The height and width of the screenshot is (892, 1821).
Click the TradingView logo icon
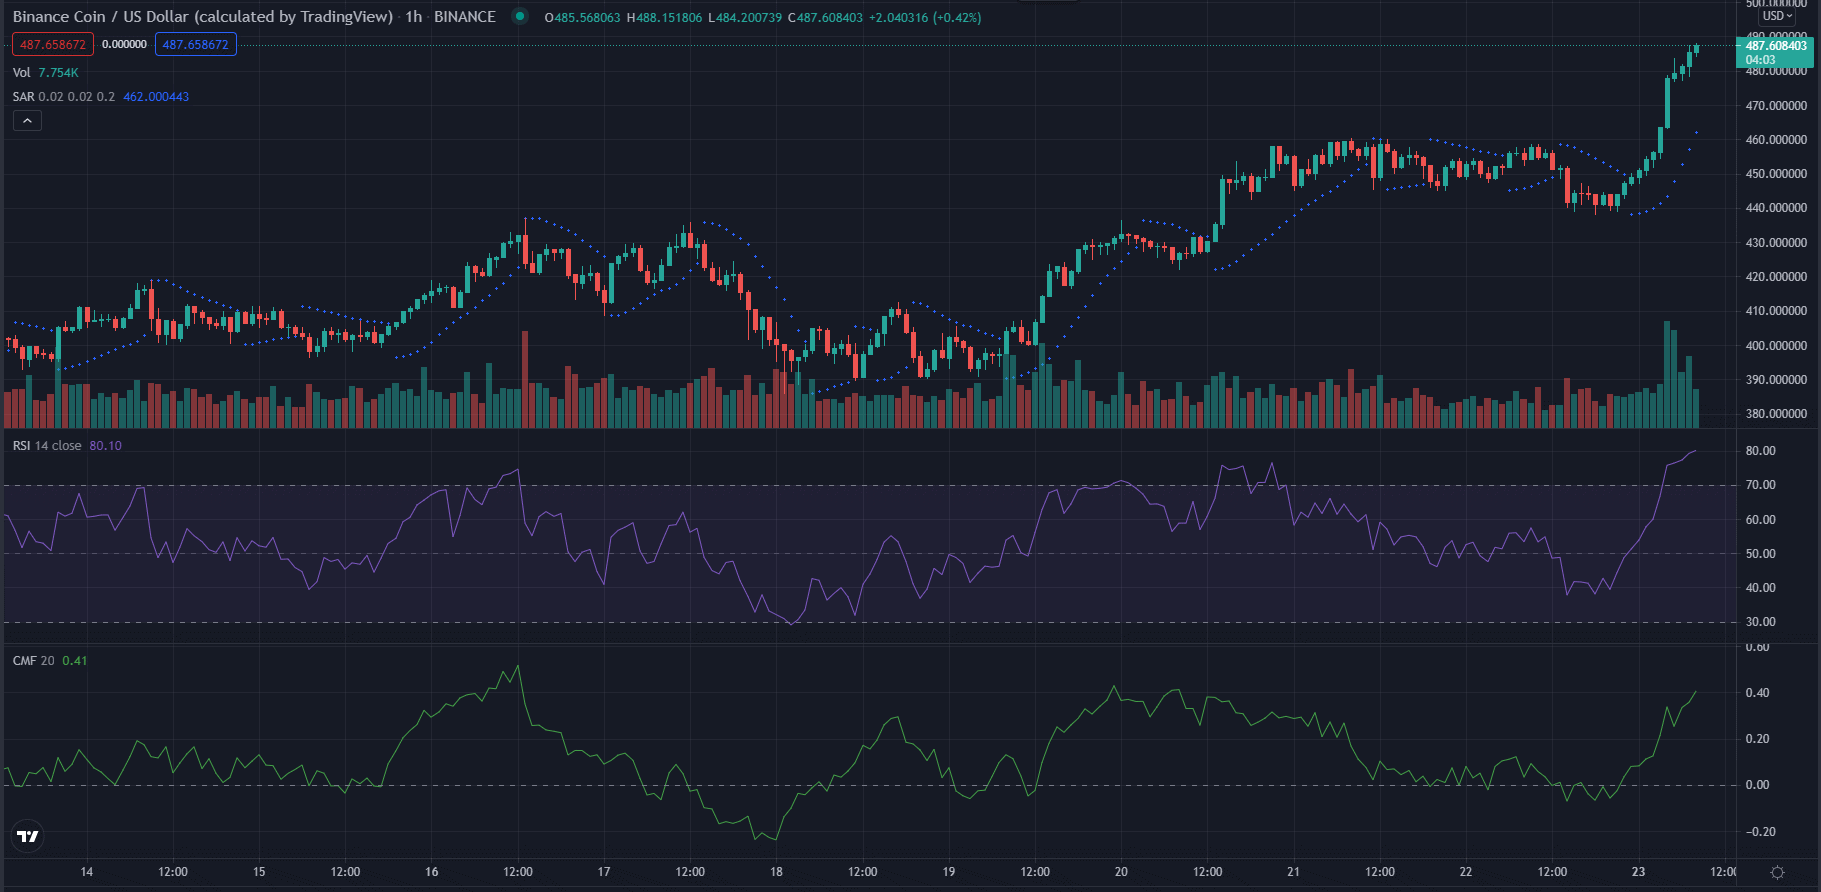[x=28, y=836]
